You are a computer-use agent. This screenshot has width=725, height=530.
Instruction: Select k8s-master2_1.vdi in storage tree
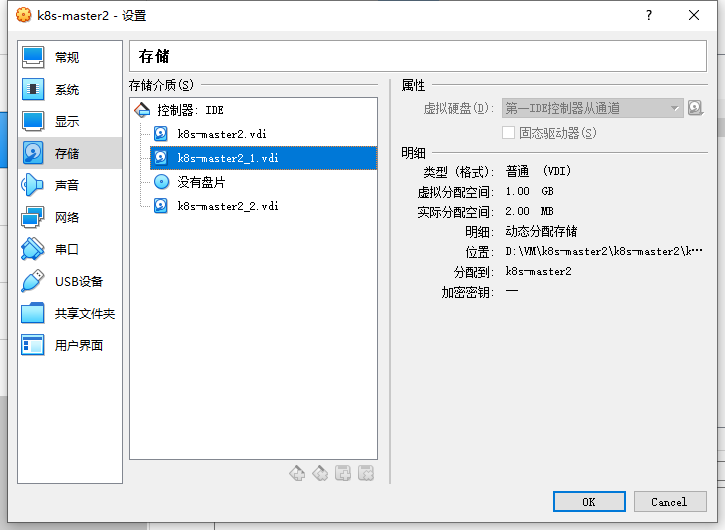click(x=263, y=158)
